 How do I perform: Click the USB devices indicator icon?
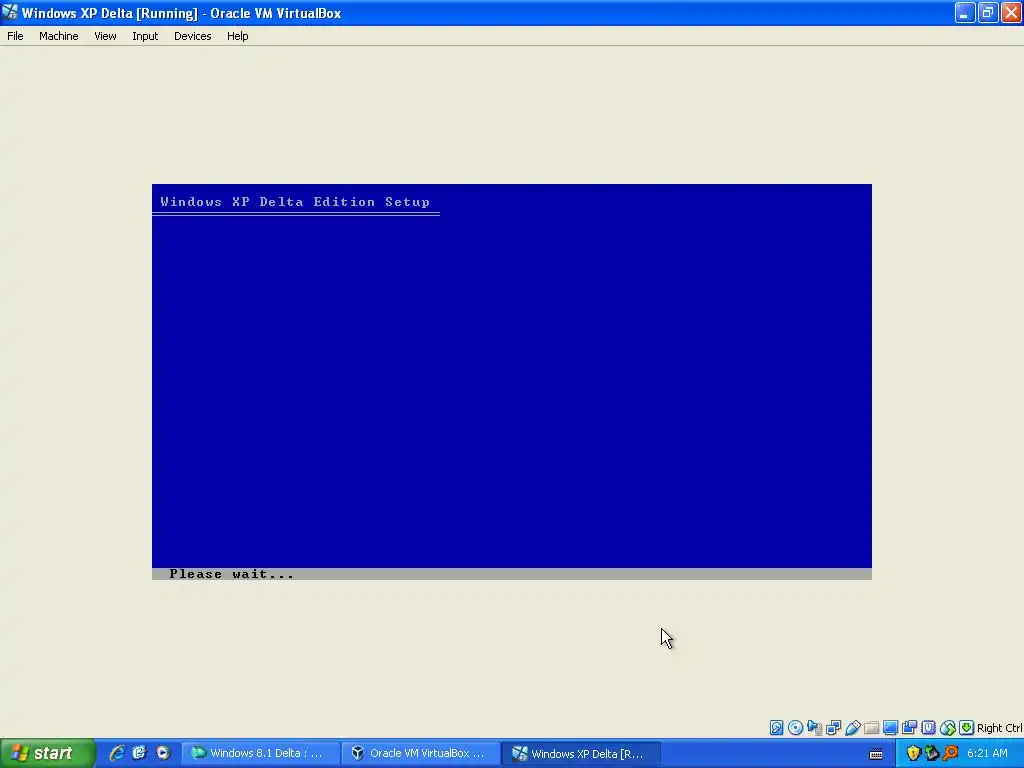coord(852,728)
